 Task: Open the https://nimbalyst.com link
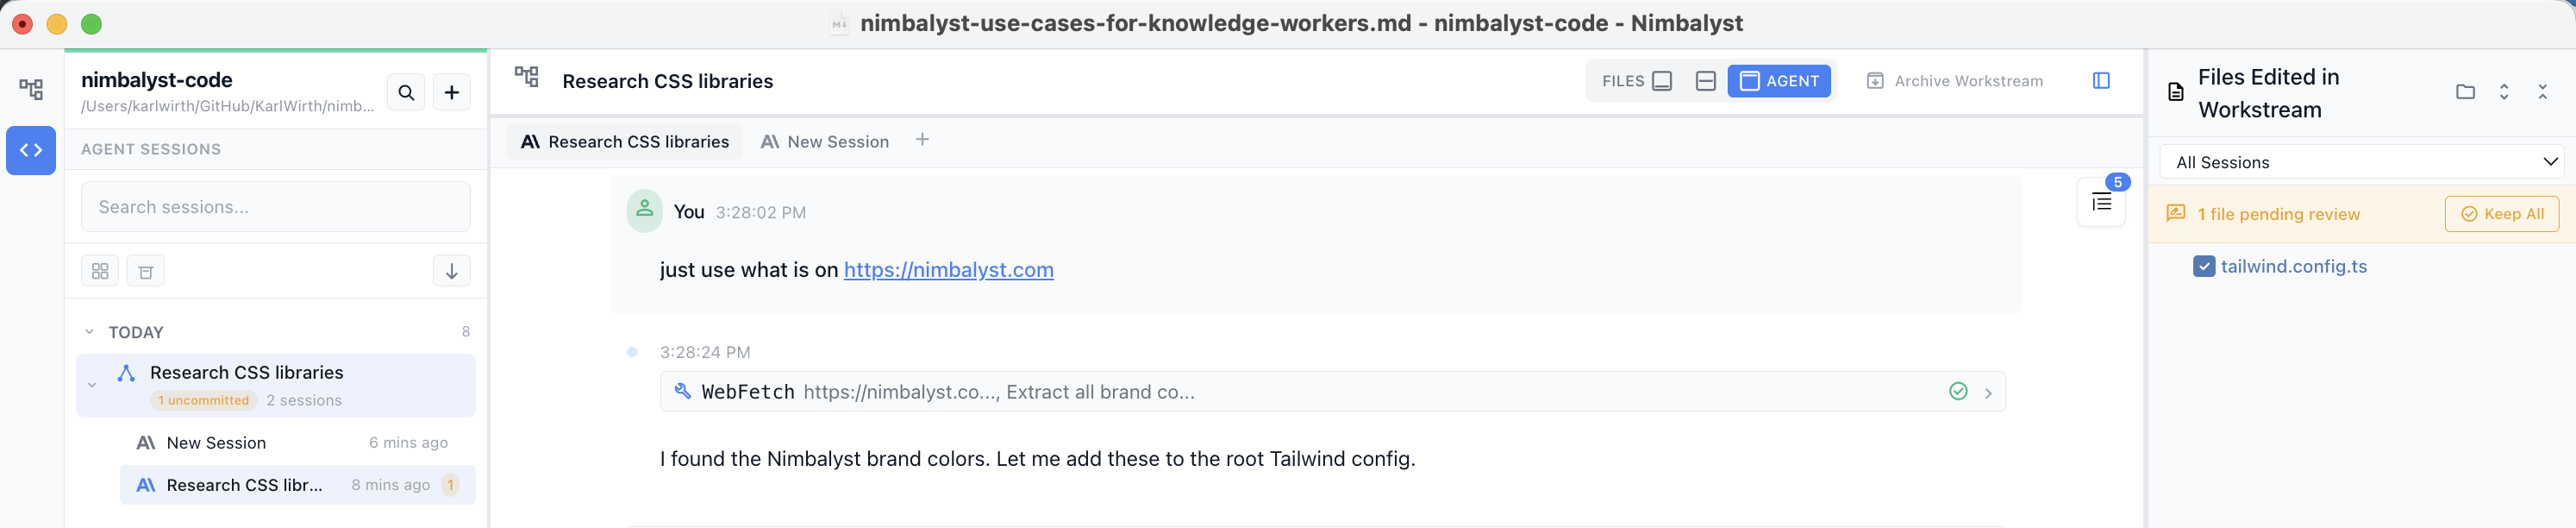click(948, 270)
